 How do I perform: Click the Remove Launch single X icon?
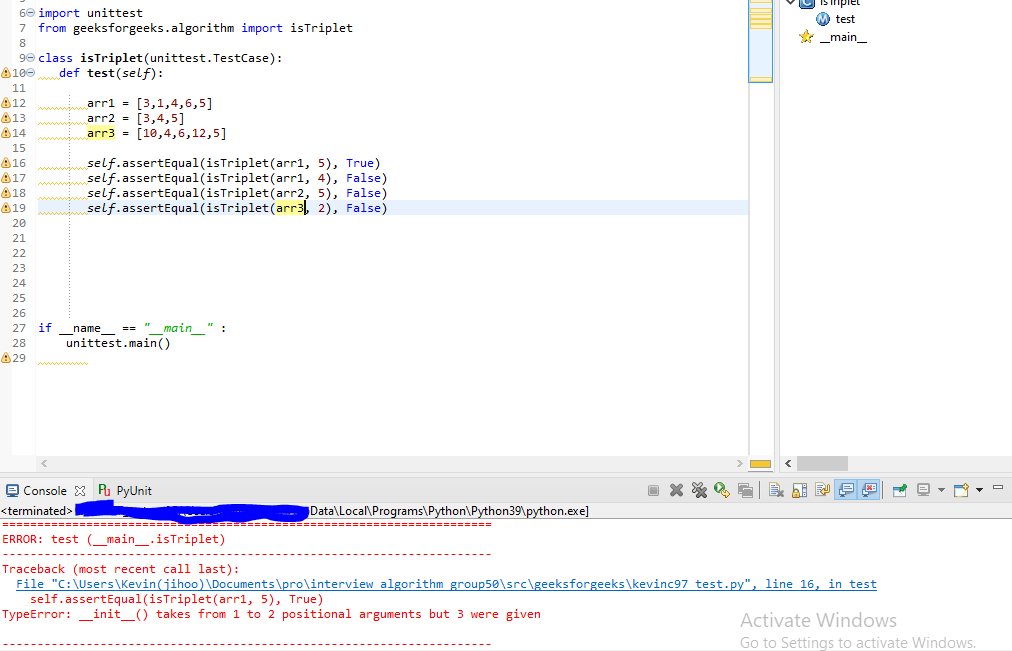676,490
